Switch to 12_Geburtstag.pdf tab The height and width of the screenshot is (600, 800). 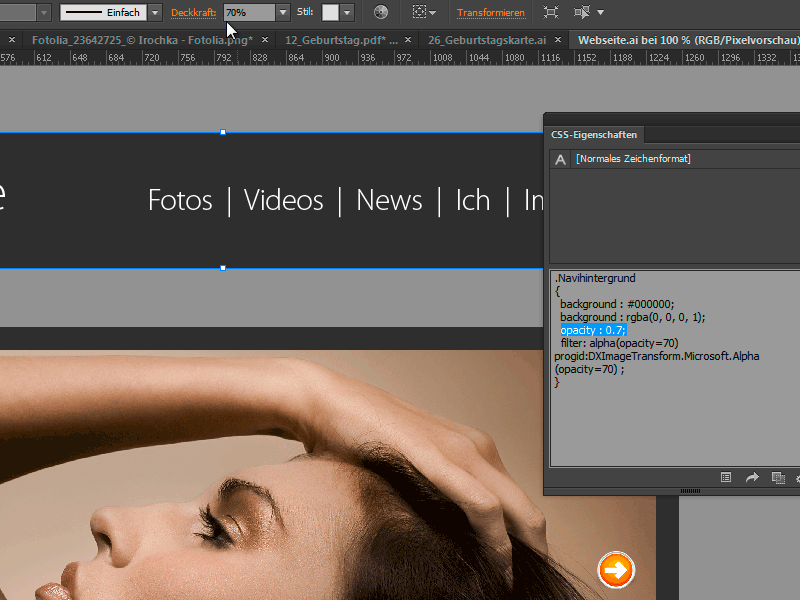(341, 40)
